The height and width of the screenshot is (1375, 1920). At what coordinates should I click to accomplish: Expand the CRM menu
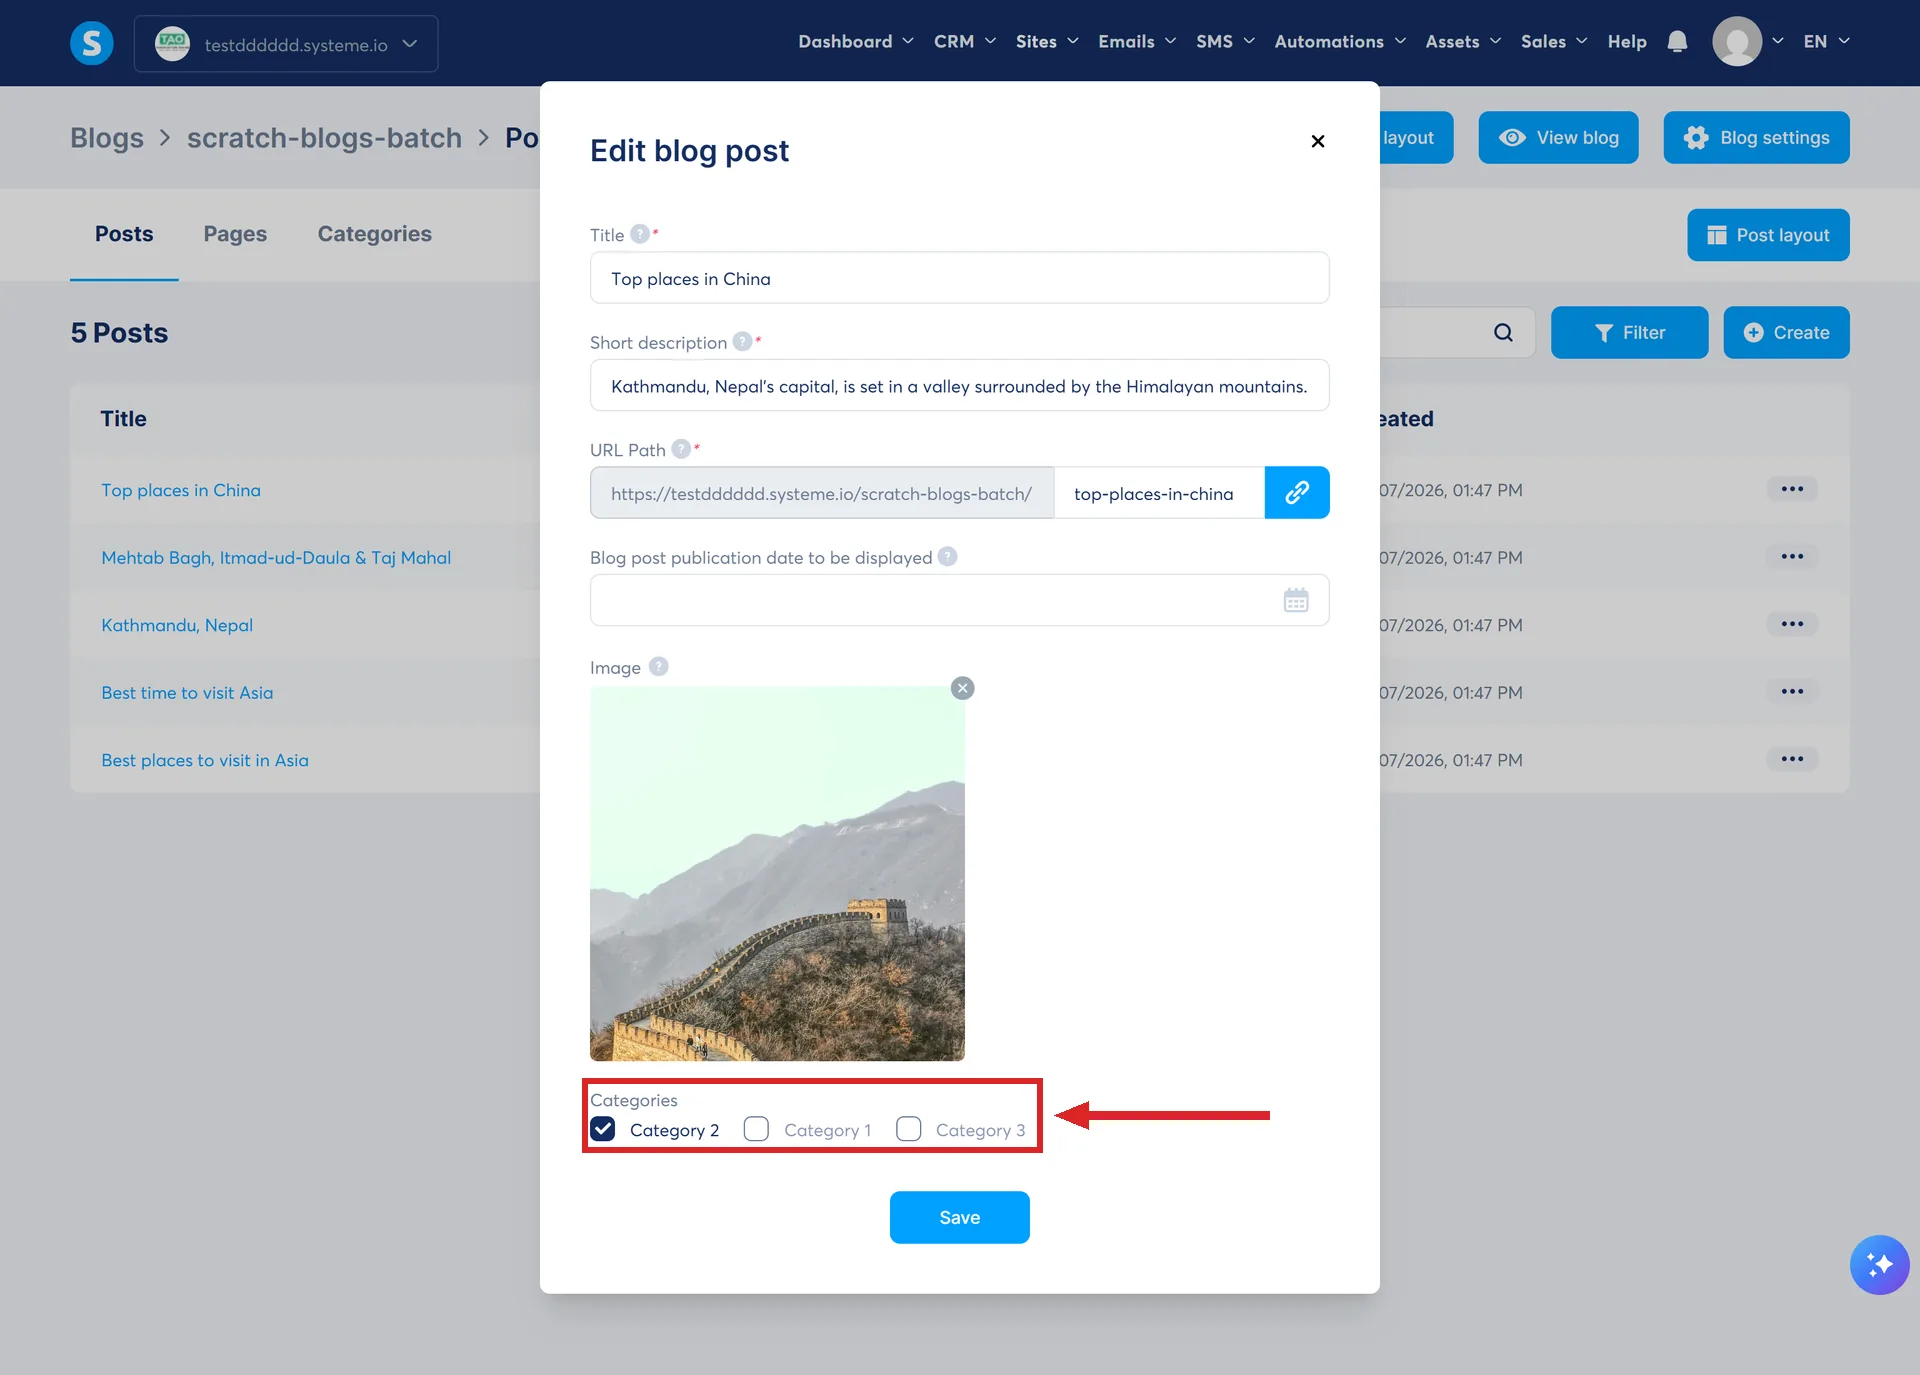point(965,42)
